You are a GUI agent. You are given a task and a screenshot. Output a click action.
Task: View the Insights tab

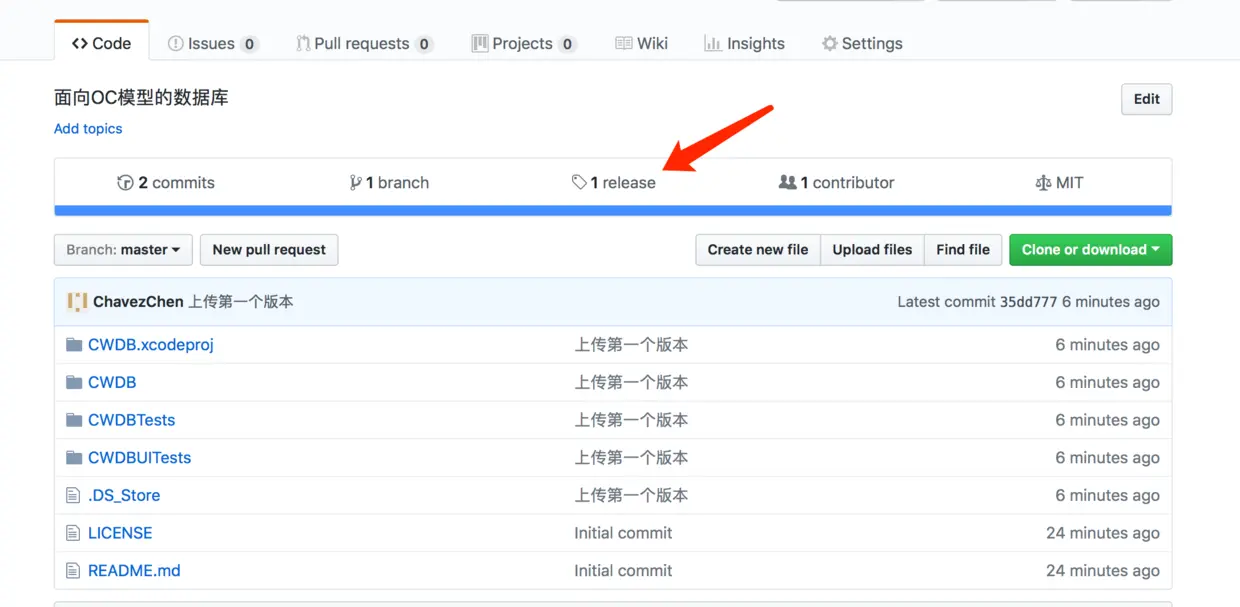744,44
